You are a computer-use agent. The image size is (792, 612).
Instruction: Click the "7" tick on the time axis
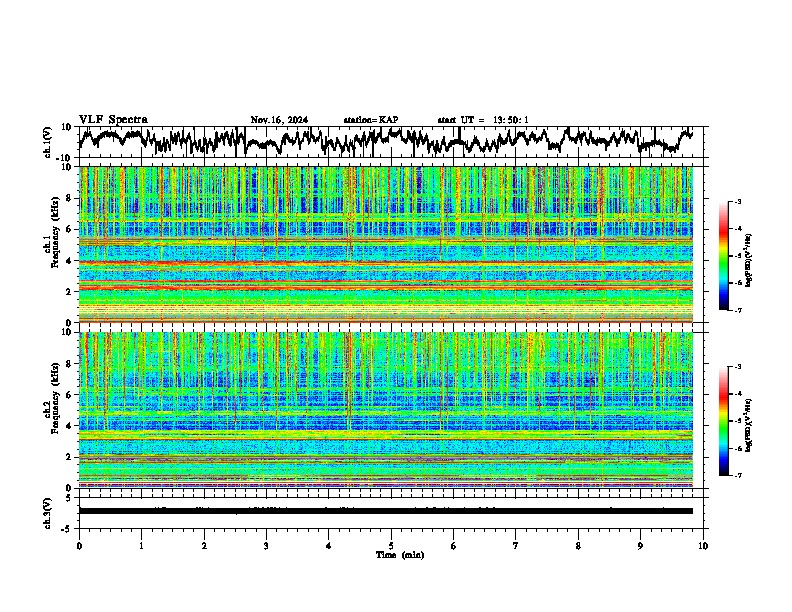pos(516,546)
